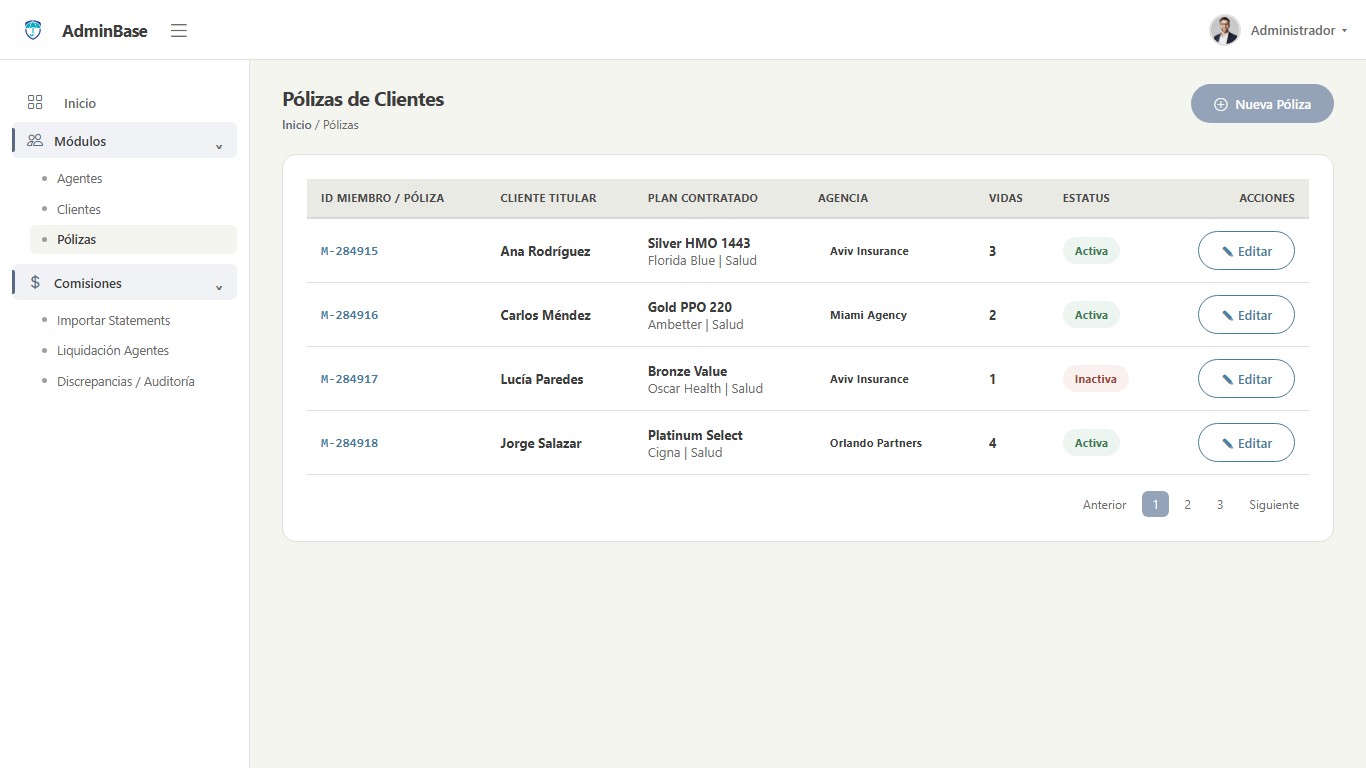Click the Activa badge for Jorge Salazar
Image resolution: width=1366 pixels, height=768 pixels.
1091,443
